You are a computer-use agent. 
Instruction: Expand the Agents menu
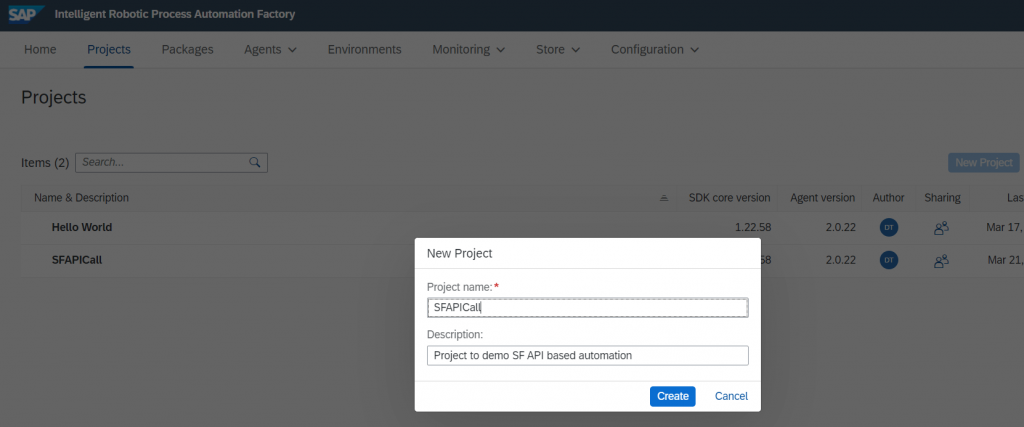click(270, 50)
